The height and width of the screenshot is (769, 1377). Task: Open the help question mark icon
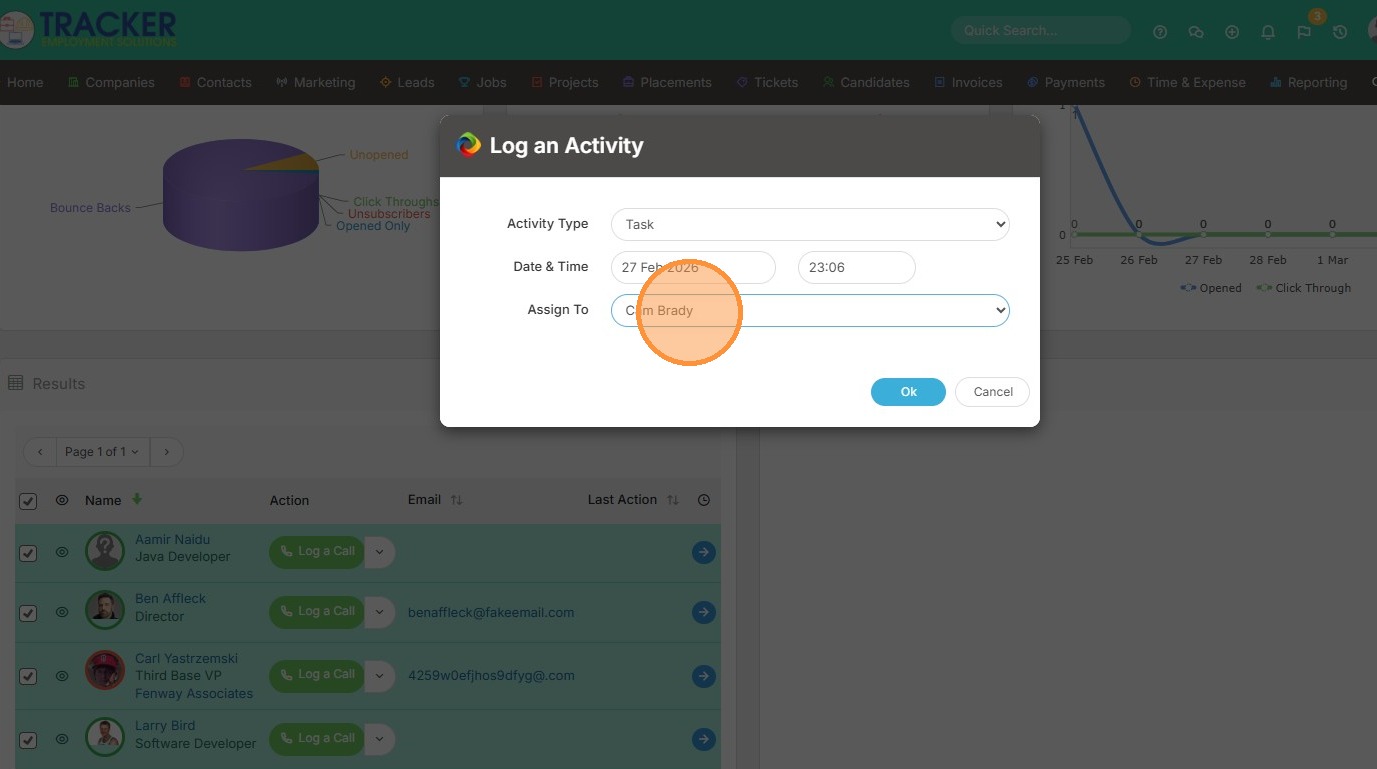tap(1160, 32)
